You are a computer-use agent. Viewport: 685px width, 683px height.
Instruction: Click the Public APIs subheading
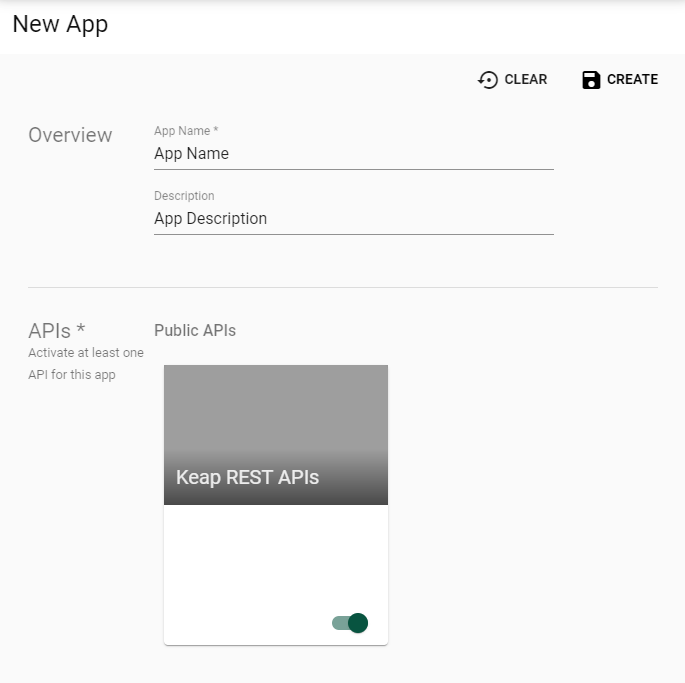pos(195,330)
